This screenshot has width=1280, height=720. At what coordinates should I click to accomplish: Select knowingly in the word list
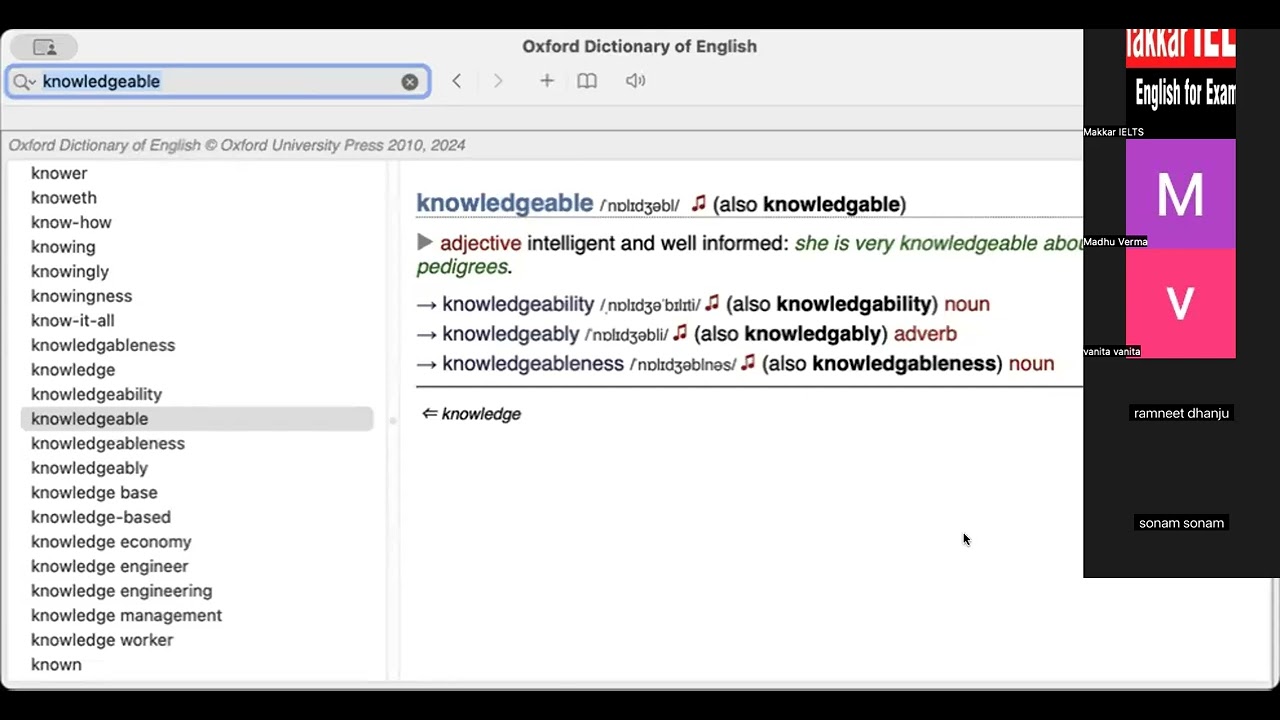tap(70, 271)
